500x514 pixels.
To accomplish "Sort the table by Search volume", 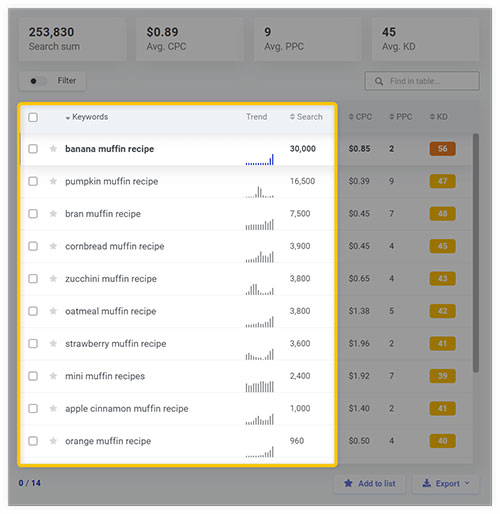I will tap(306, 117).
